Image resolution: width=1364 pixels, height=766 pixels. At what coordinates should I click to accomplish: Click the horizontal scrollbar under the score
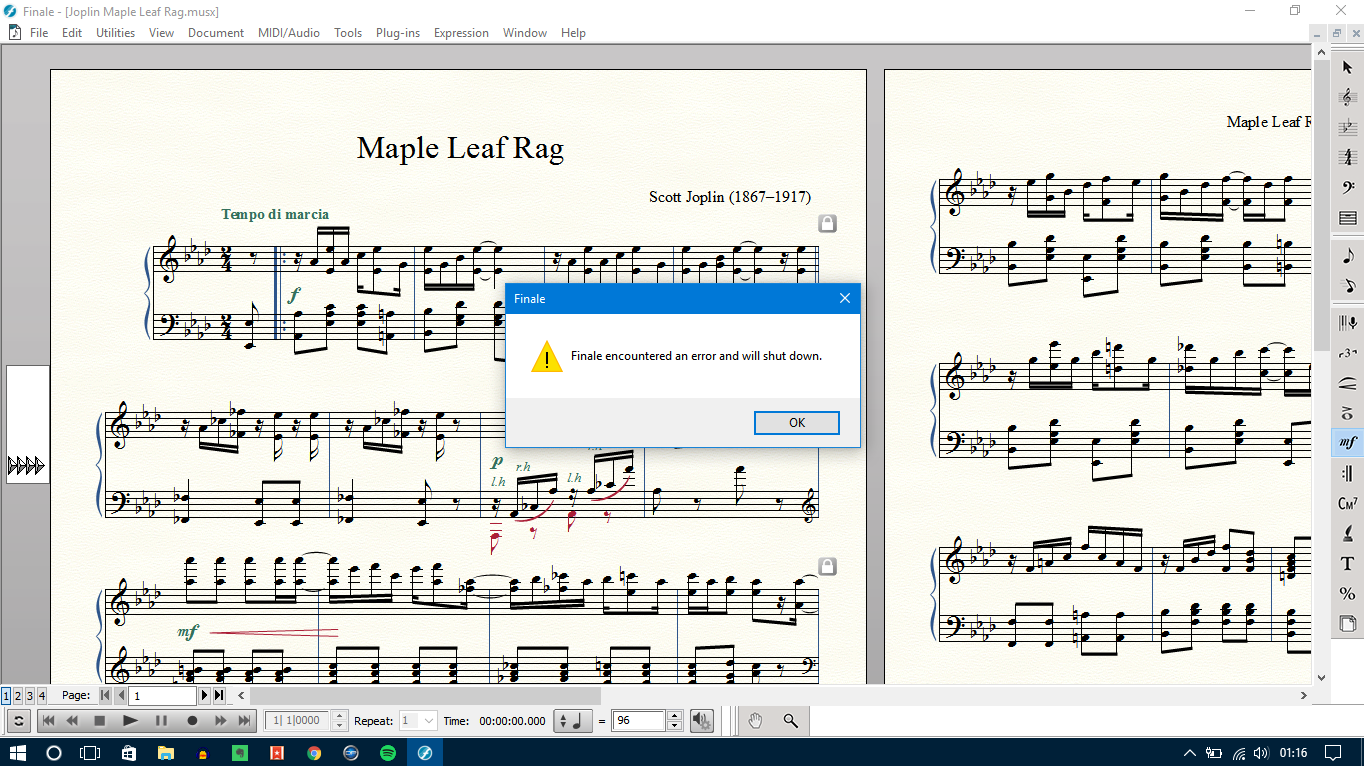pos(700,695)
